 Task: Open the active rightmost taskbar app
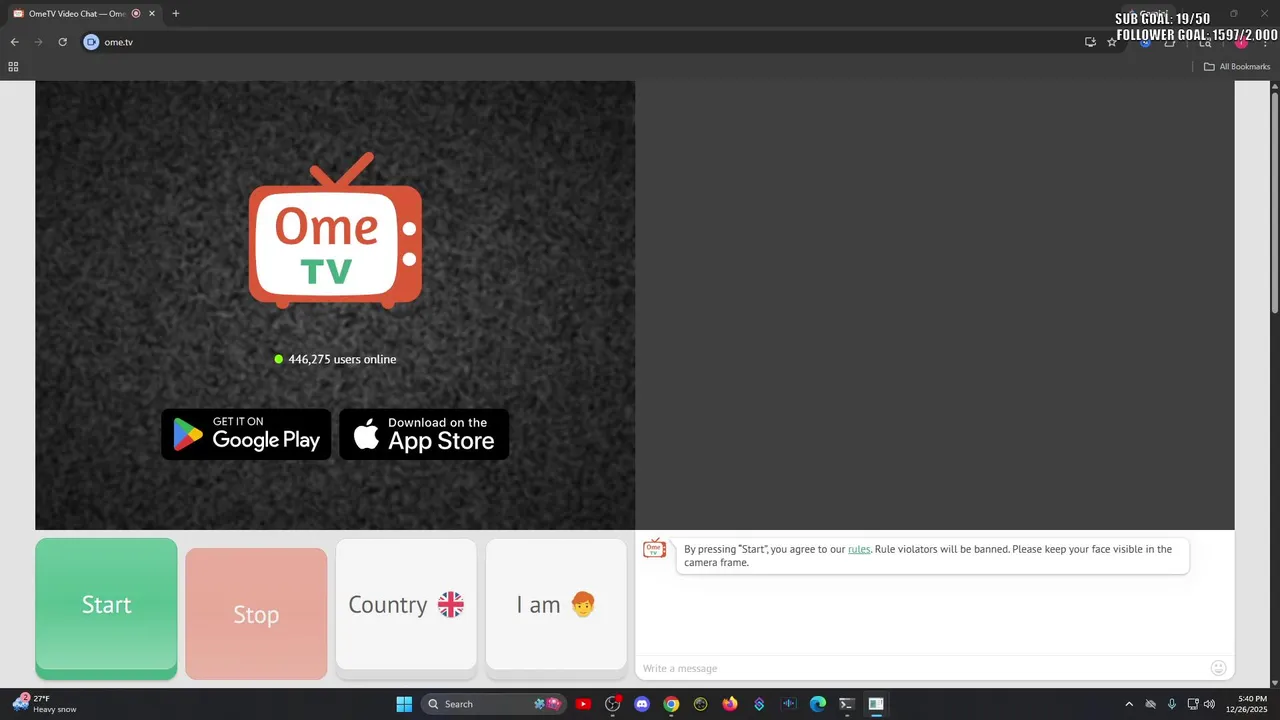click(x=876, y=704)
